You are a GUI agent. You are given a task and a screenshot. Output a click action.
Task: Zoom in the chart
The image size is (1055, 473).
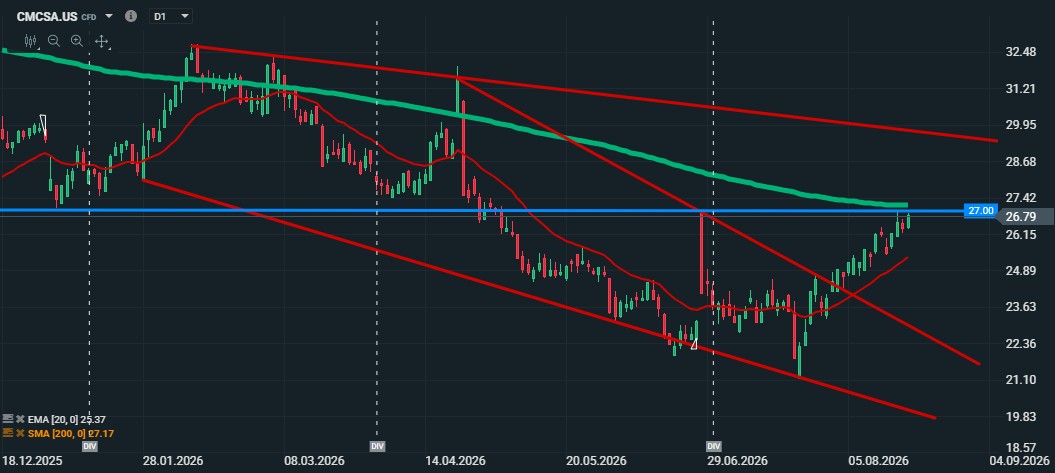[77, 41]
